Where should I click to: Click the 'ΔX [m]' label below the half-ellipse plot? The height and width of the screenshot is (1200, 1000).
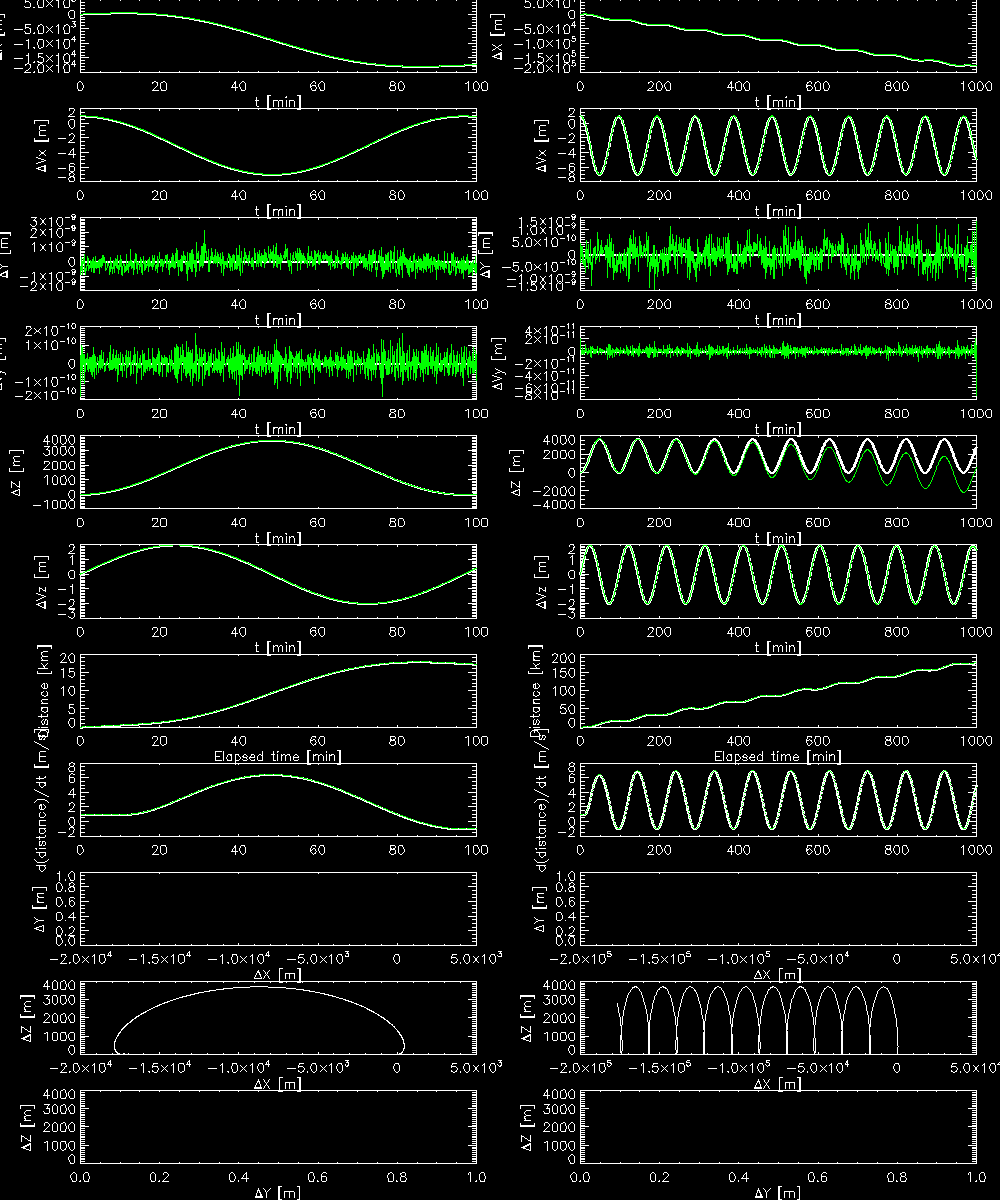275,1084
